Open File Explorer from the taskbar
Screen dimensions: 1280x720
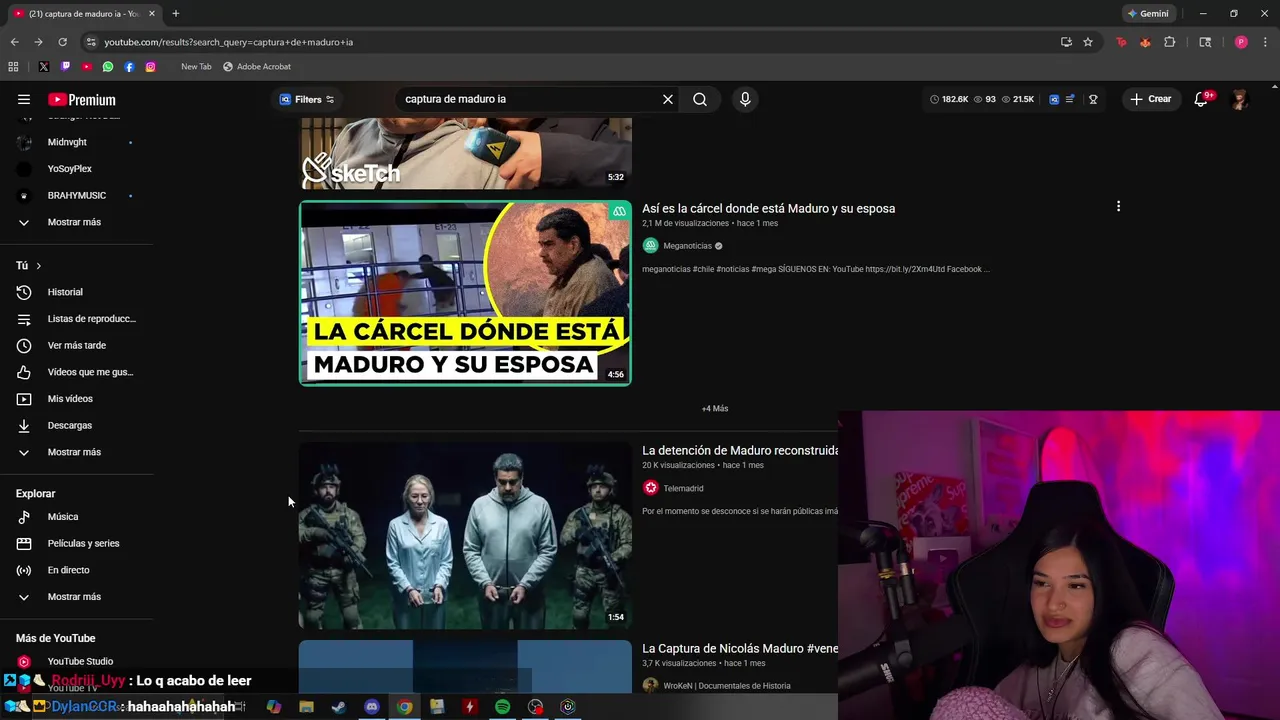pyautogui.click(x=307, y=707)
